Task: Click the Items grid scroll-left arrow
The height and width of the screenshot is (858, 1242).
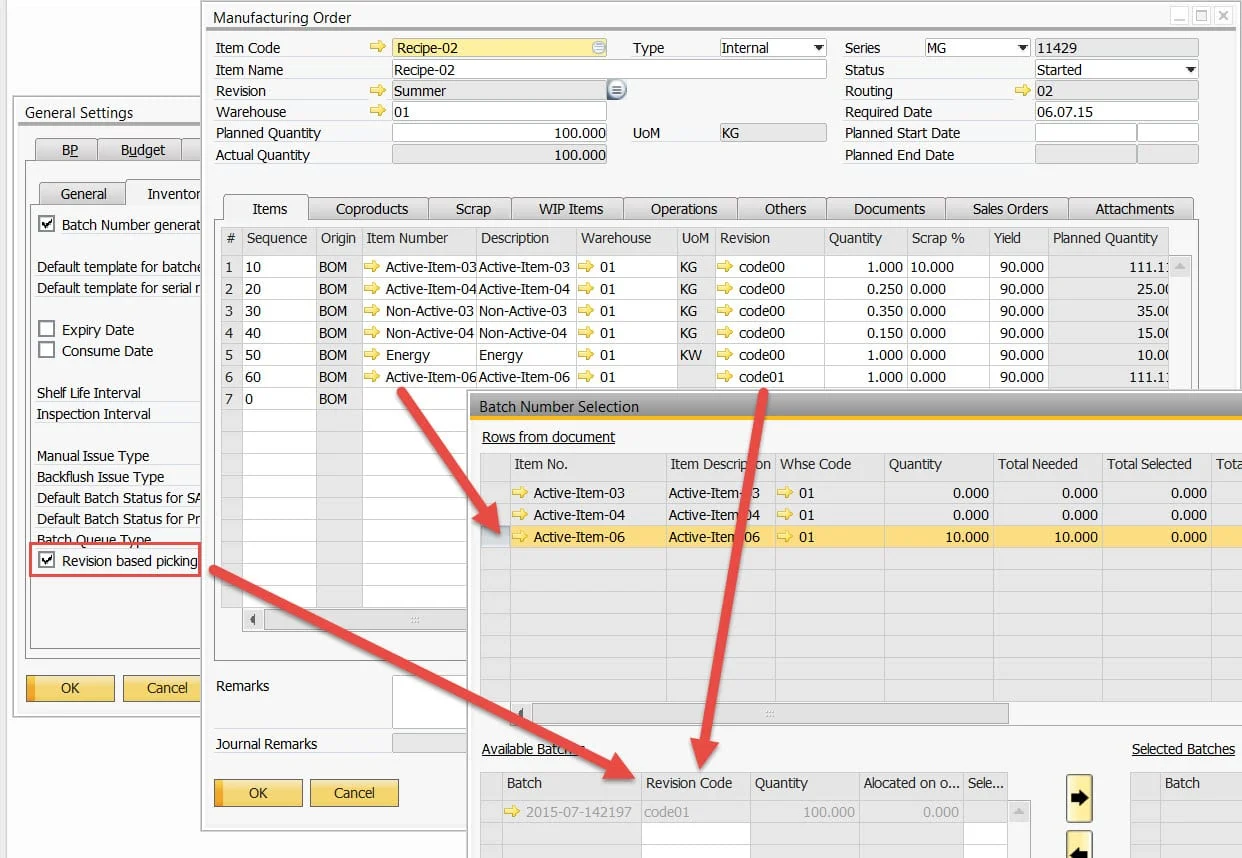Action: click(x=253, y=620)
